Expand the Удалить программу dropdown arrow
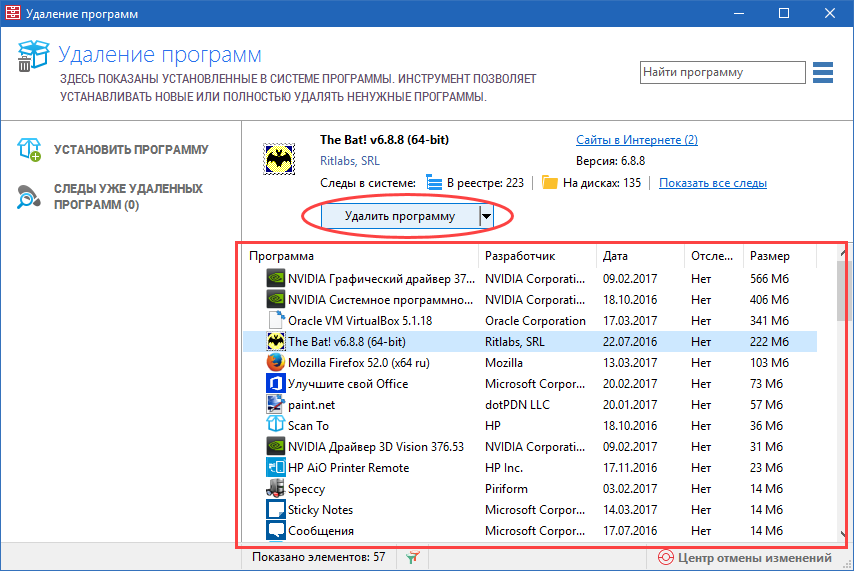 pyautogui.click(x=486, y=216)
